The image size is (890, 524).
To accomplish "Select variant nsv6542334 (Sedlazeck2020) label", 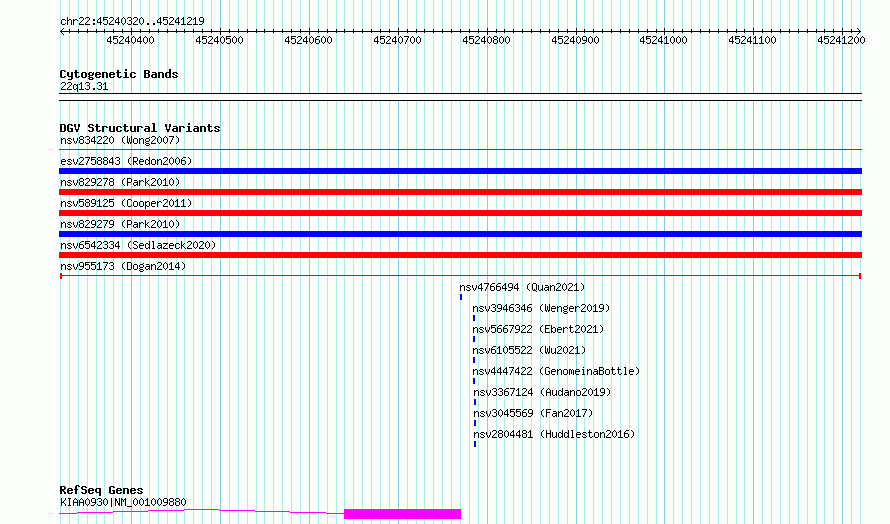I will (x=138, y=245).
